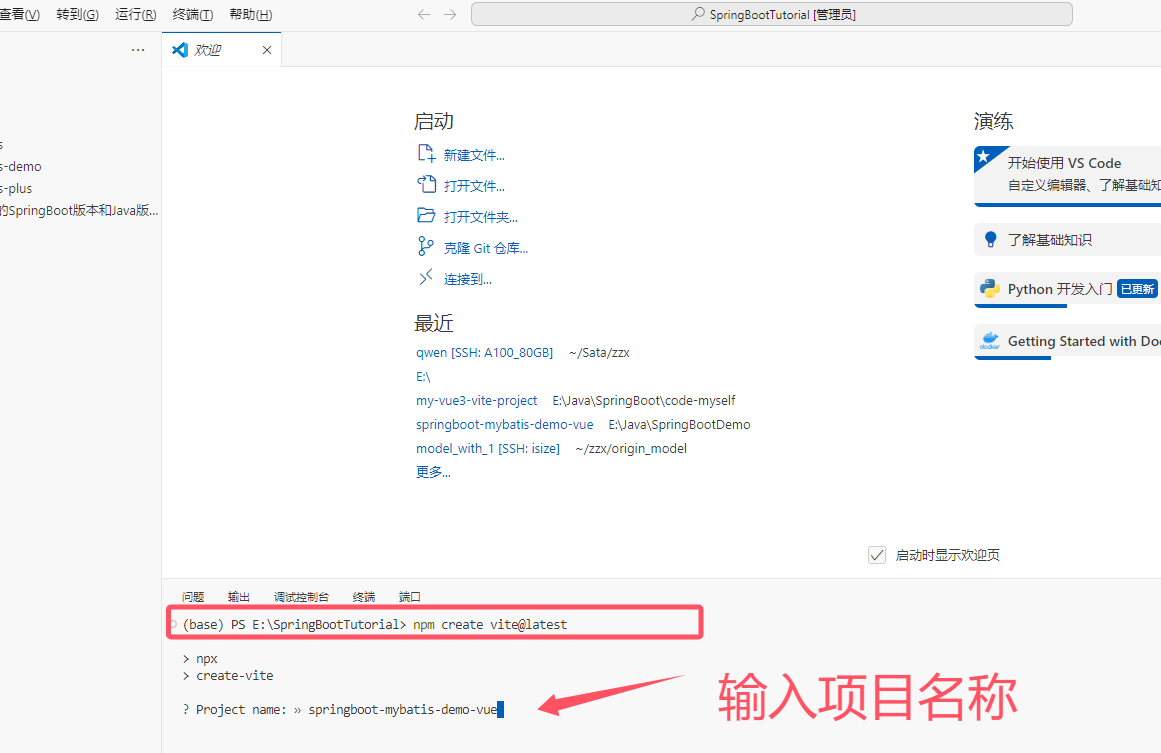1161x753 pixels.
Task: Open the 了解基础知识 walkthrough
Action: [1067, 240]
